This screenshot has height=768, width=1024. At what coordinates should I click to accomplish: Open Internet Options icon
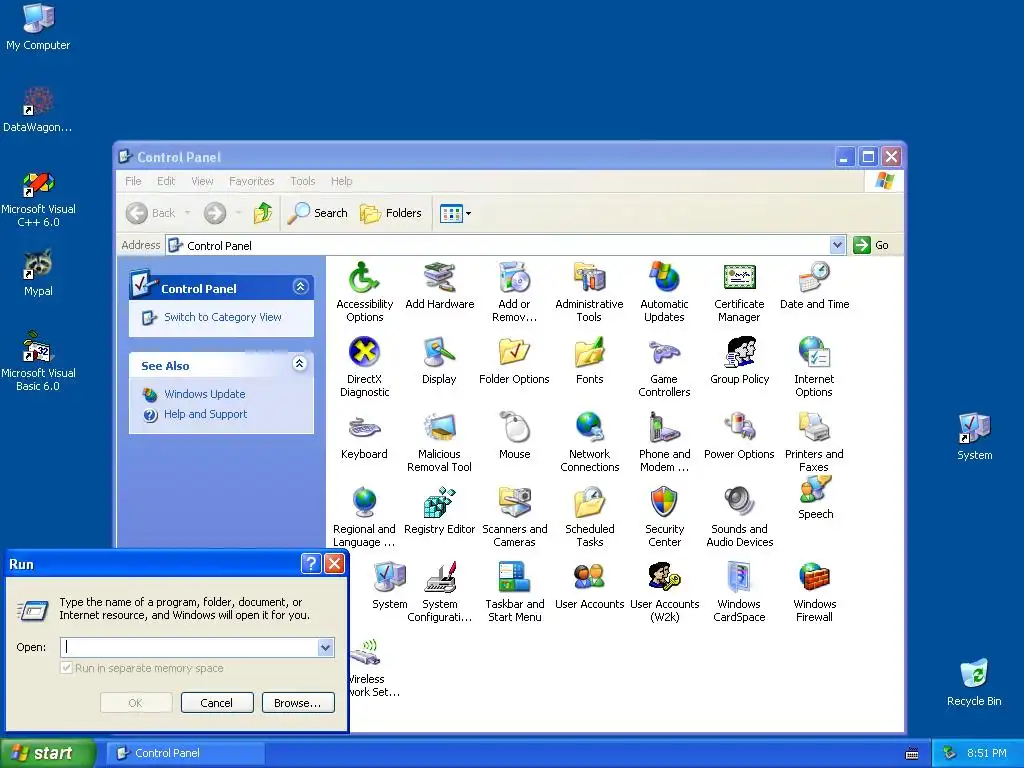pos(814,367)
